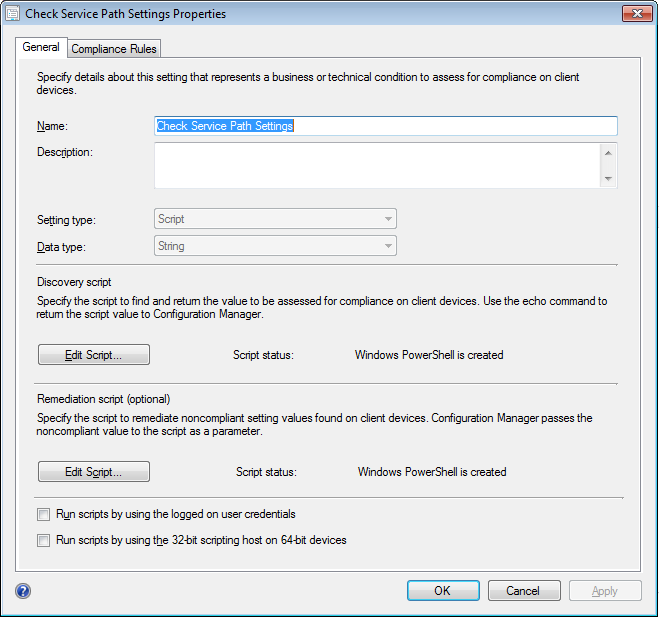Click the 'Remediation script (optional)' heading

103,399
